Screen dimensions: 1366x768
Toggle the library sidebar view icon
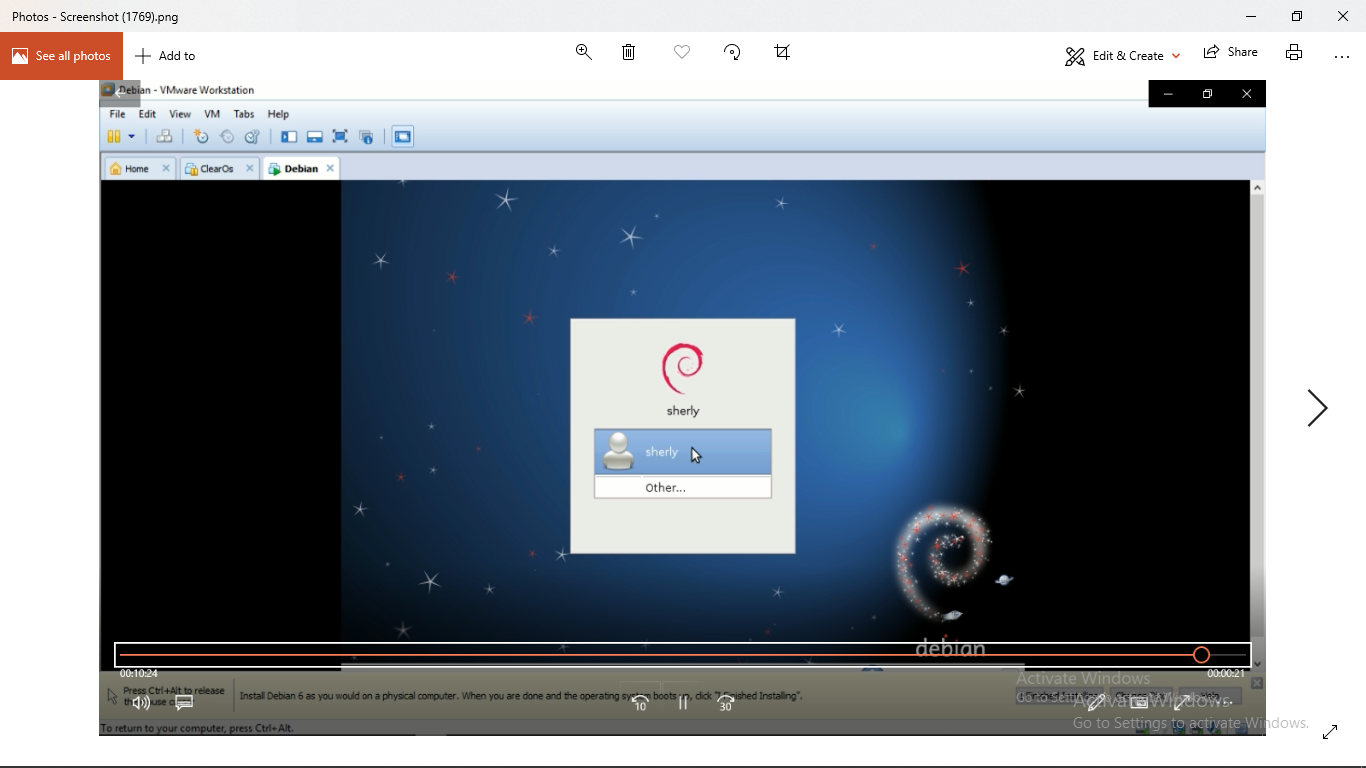[289, 137]
